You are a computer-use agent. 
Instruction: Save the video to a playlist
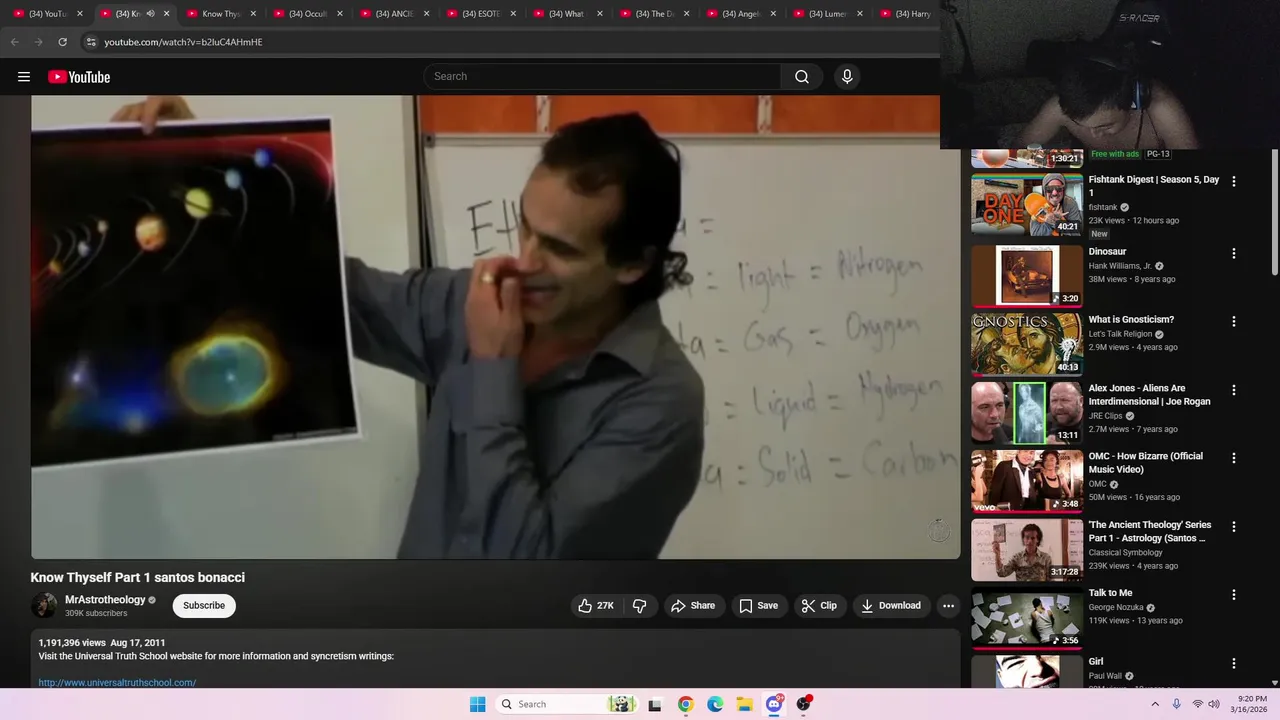[758, 606]
